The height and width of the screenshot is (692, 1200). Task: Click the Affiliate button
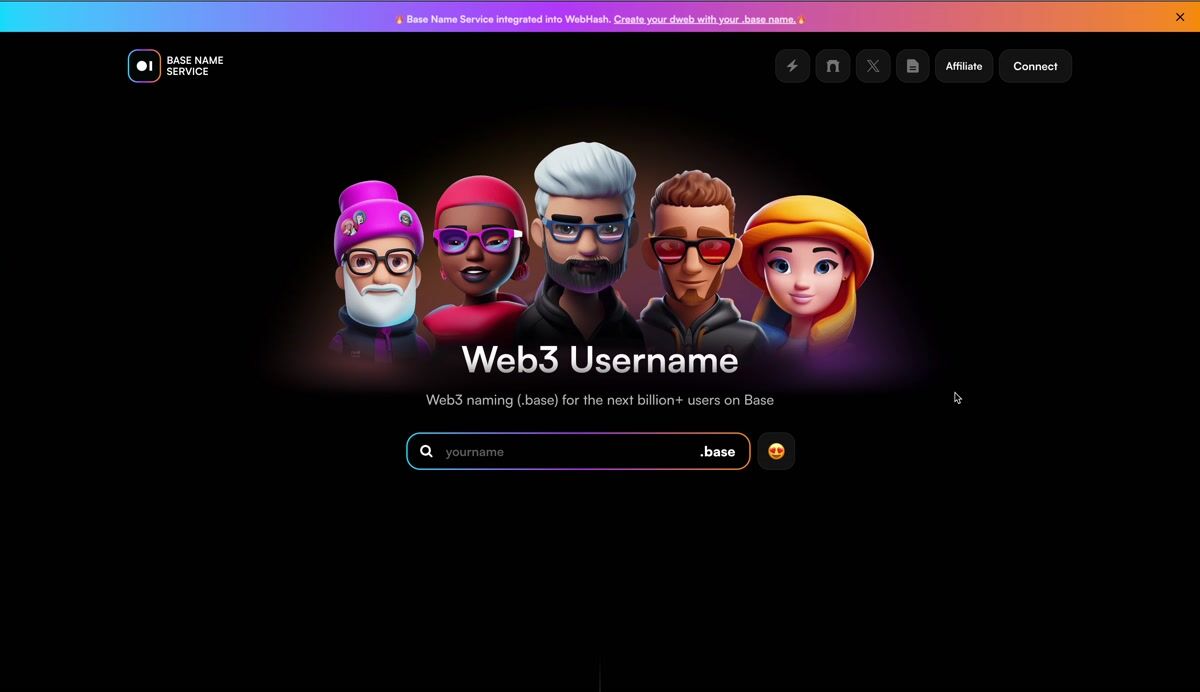(x=964, y=66)
